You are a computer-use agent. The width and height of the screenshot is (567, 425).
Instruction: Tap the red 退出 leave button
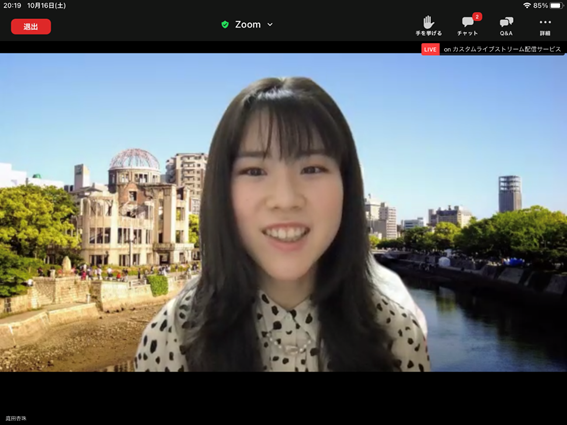(x=31, y=26)
